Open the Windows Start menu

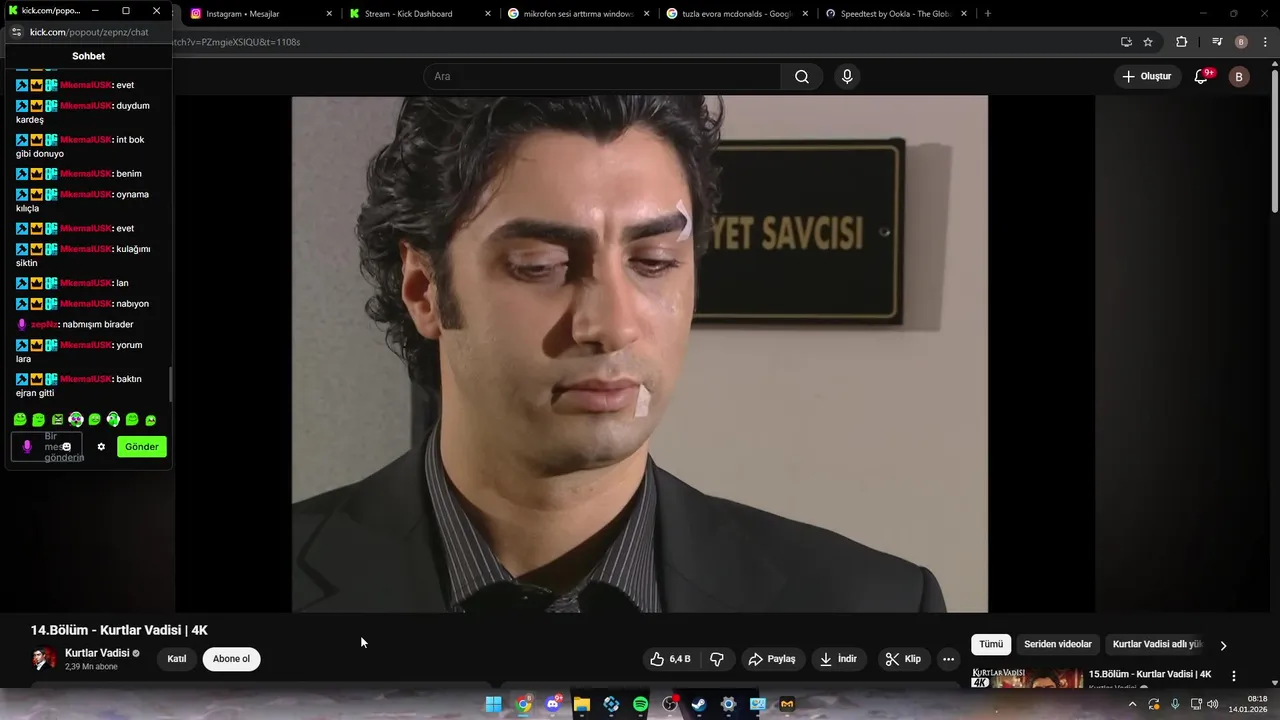coord(494,705)
